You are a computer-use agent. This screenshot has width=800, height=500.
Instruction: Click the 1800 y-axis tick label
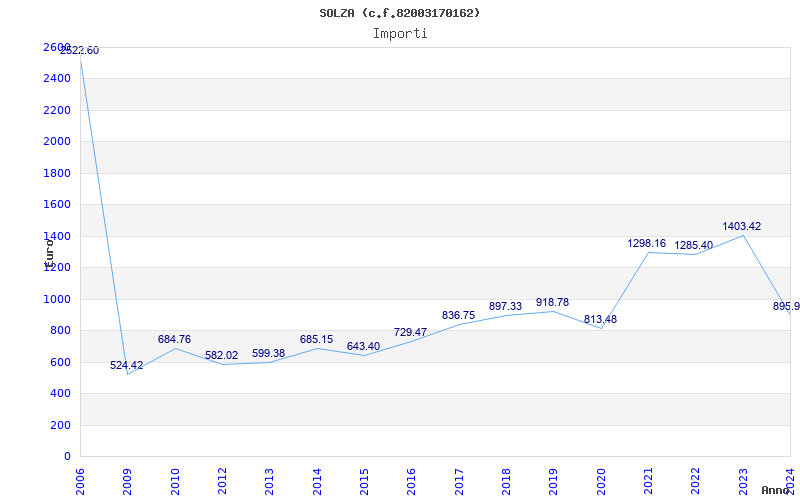(57, 173)
